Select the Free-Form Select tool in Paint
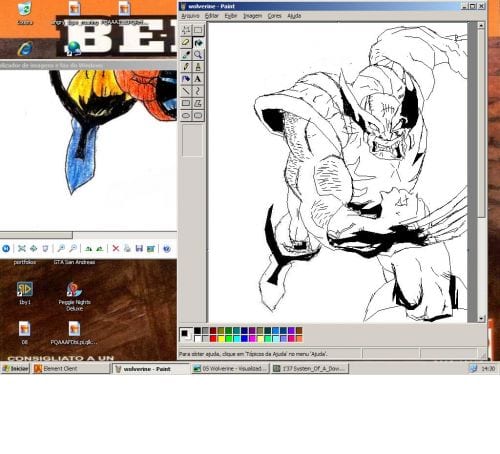Screen dimensions: 500x454 [186, 30]
